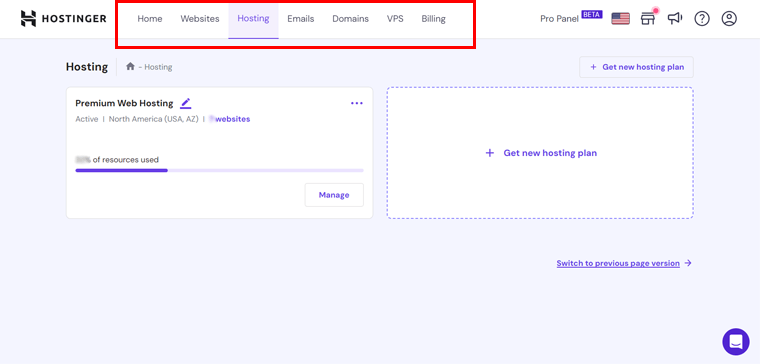Open the Billing tab
Image resolution: width=760 pixels, height=364 pixels.
(x=433, y=19)
